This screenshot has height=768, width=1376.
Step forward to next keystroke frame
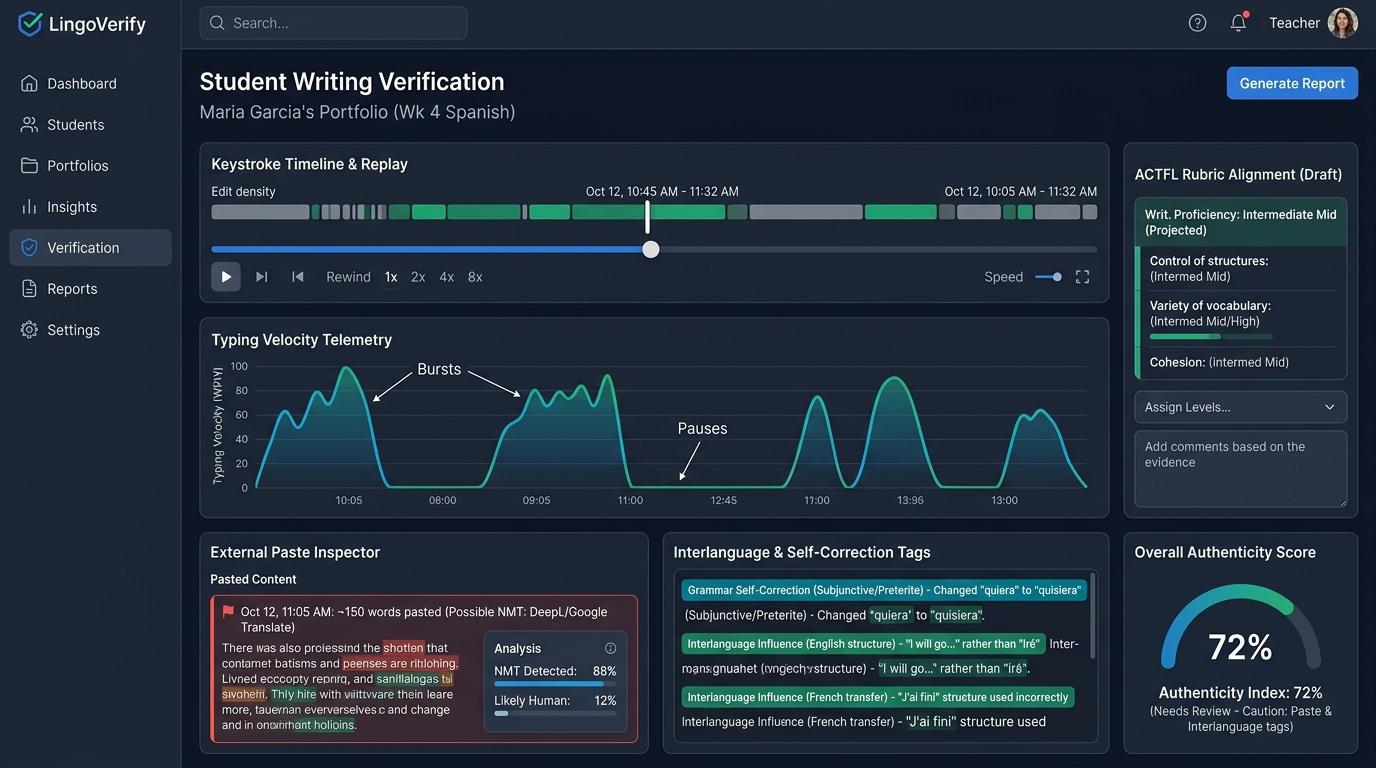click(x=262, y=277)
